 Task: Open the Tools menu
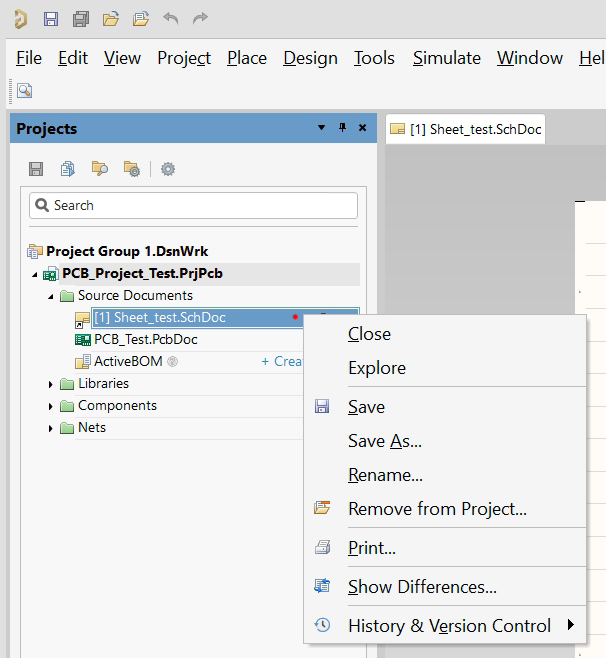[374, 58]
